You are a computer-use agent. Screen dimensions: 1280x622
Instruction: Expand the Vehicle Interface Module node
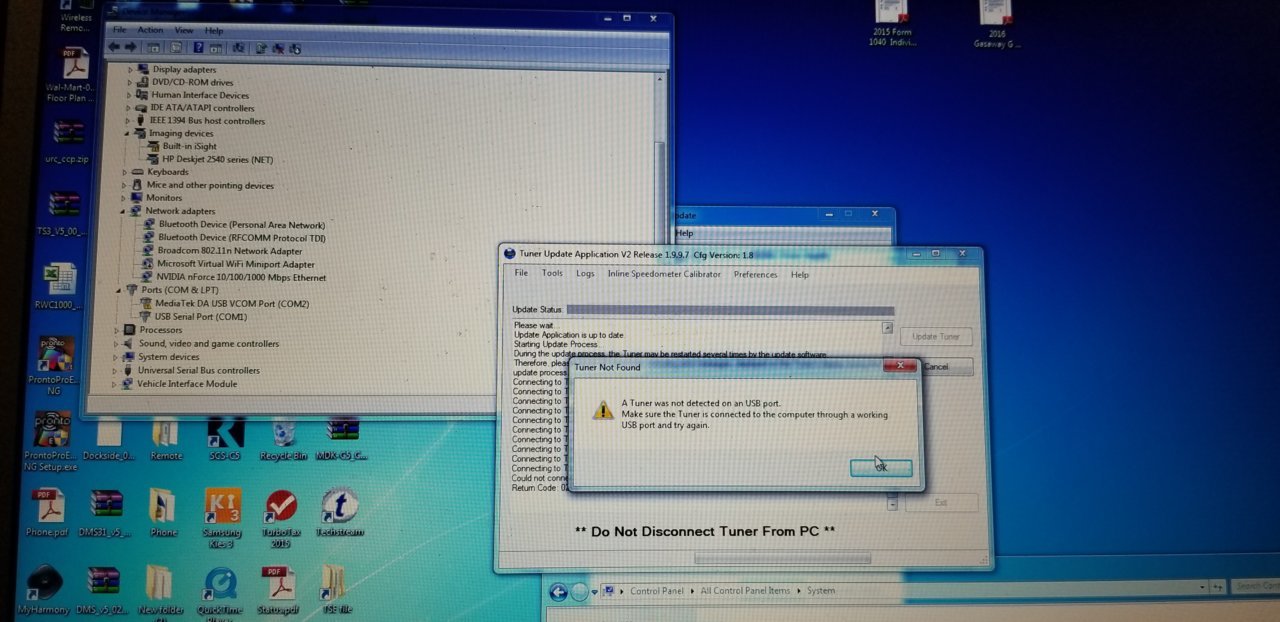pyautogui.click(x=113, y=384)
